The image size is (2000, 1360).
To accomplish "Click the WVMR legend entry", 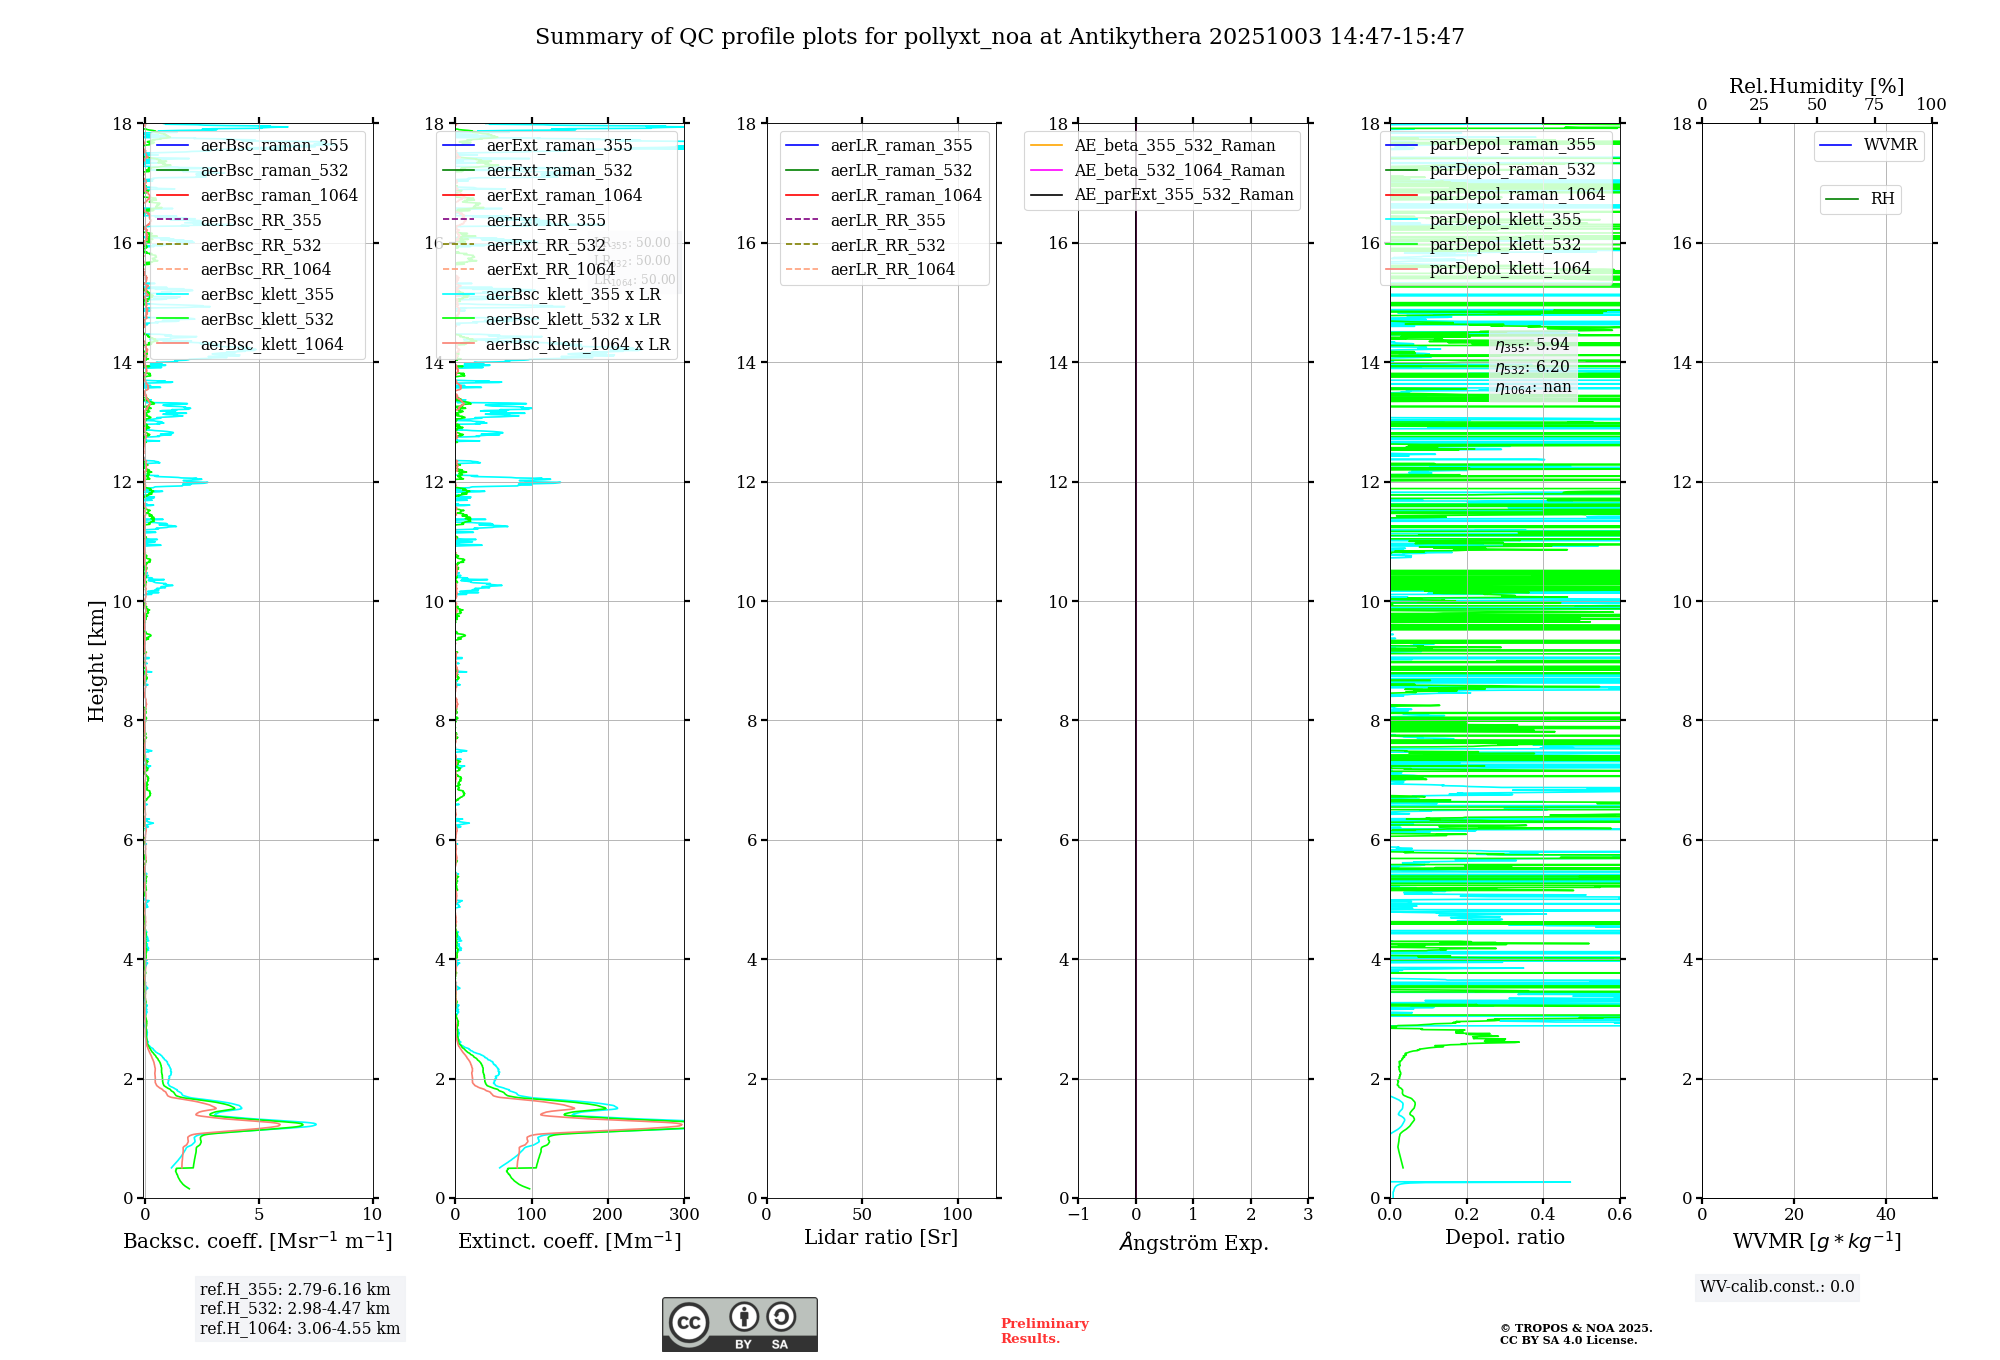I will click(1889, 145).
